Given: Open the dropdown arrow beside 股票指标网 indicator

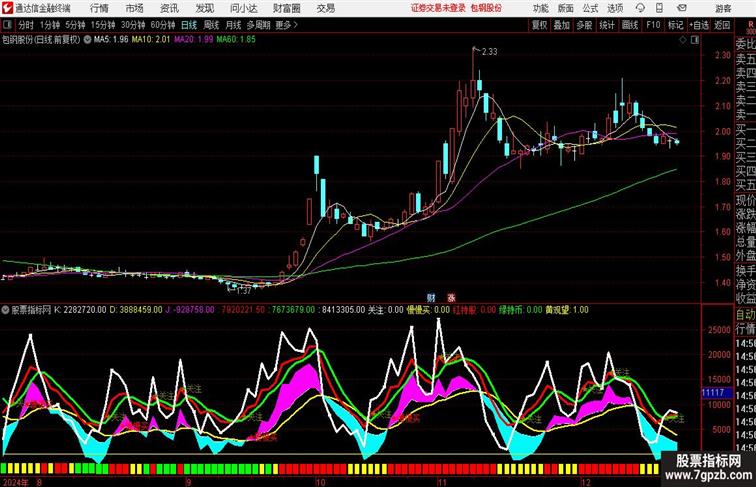Looking at the screenshot, I should pos(5,310).
